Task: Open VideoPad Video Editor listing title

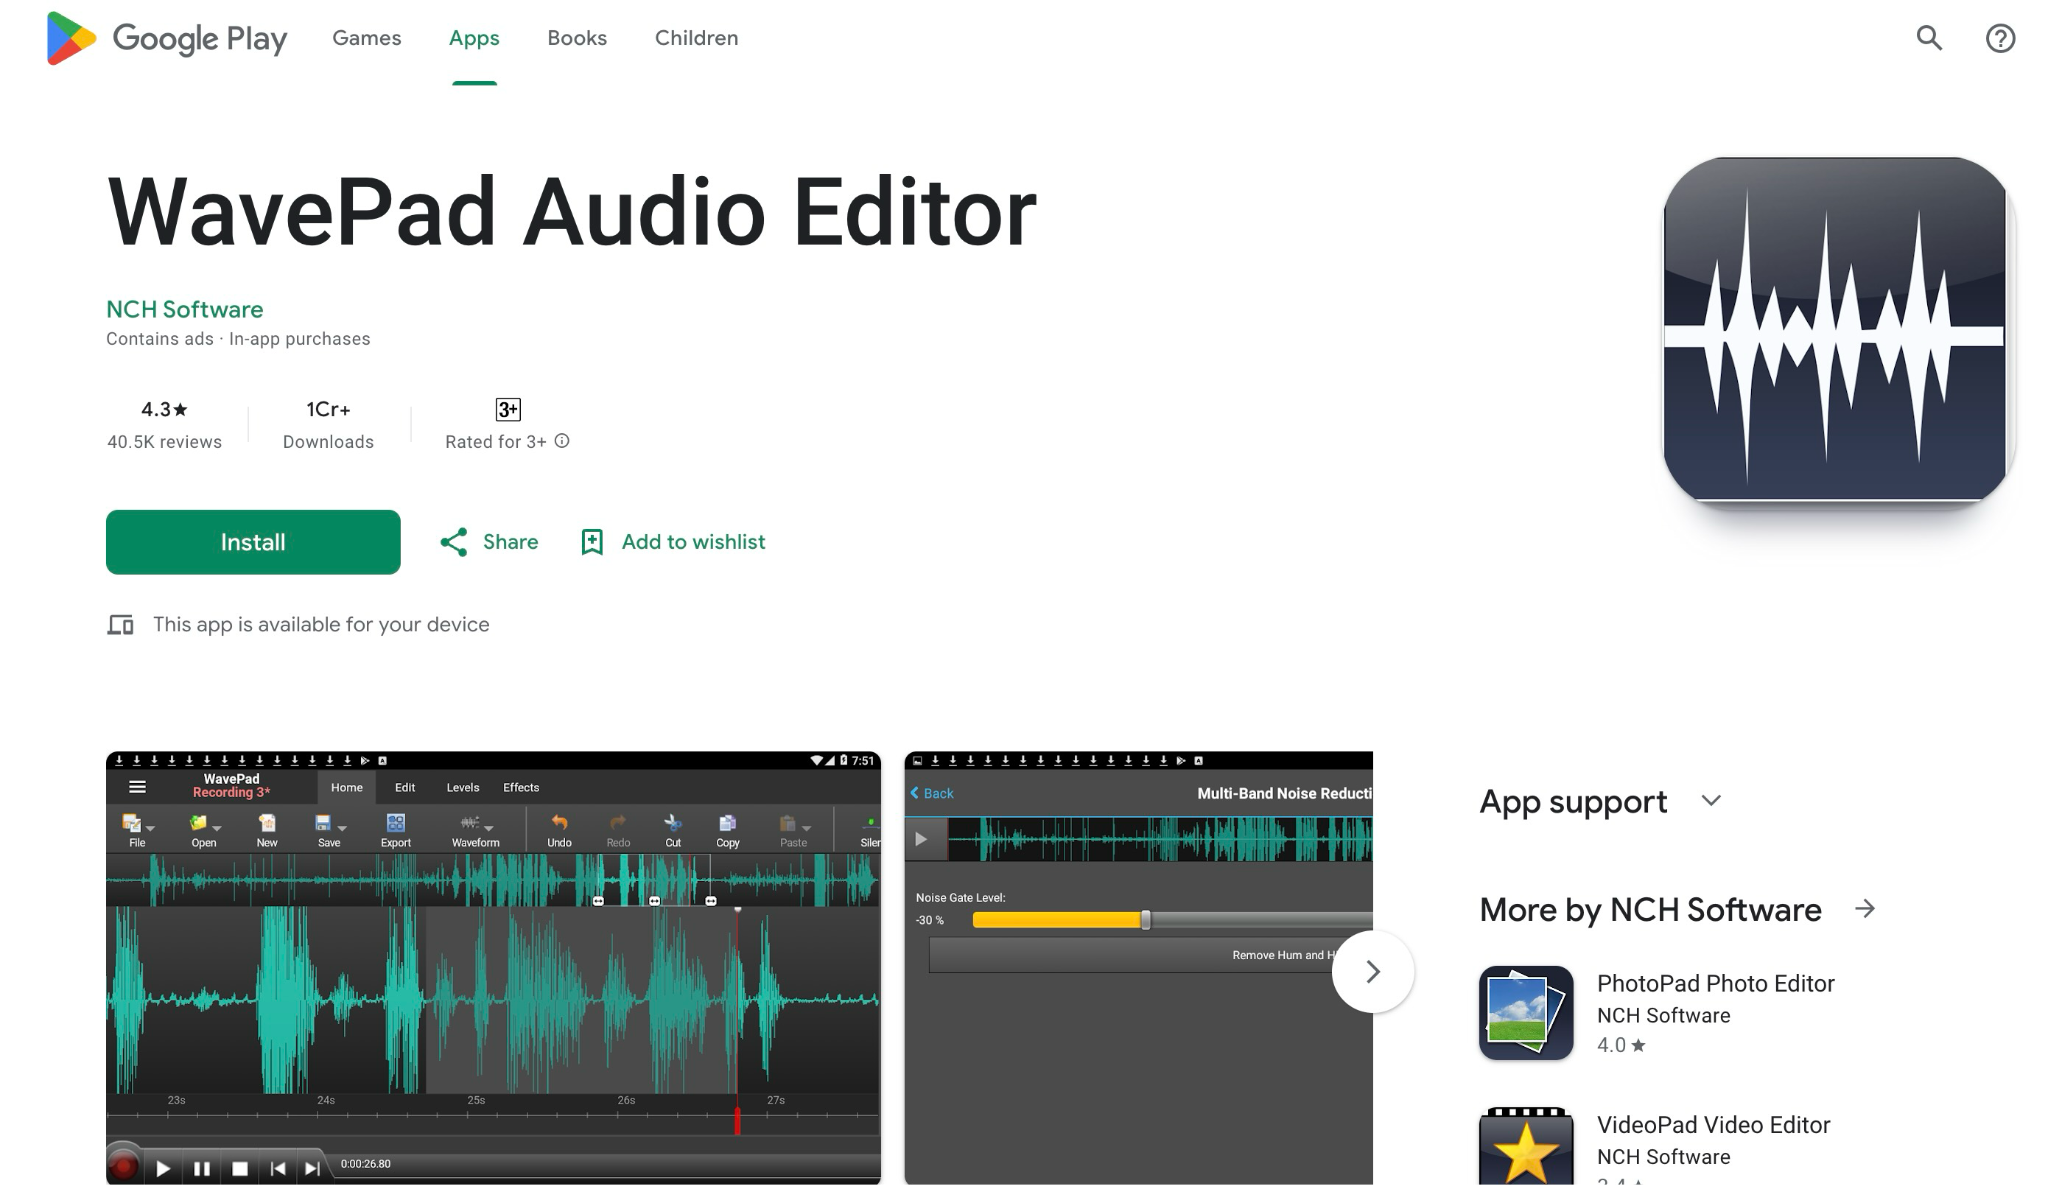Action: [x=1714, y=1125]
